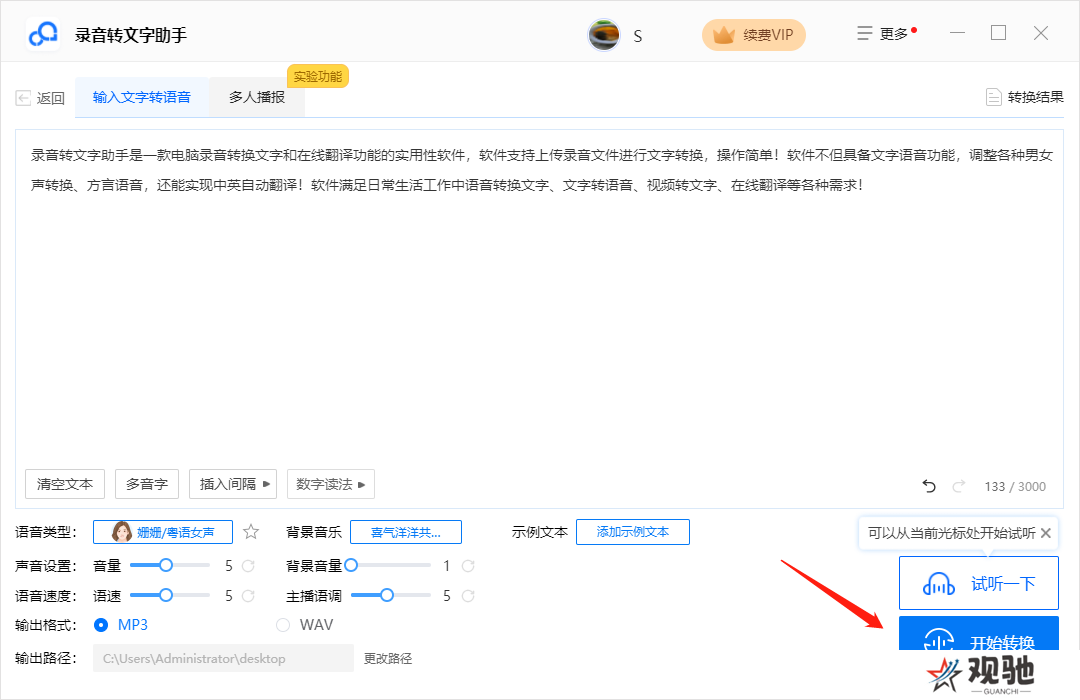The height and width of the screenshot is (700, 1080).
Task: Reset the 背景音量 value with reset icon
Action: pos(468,566)
